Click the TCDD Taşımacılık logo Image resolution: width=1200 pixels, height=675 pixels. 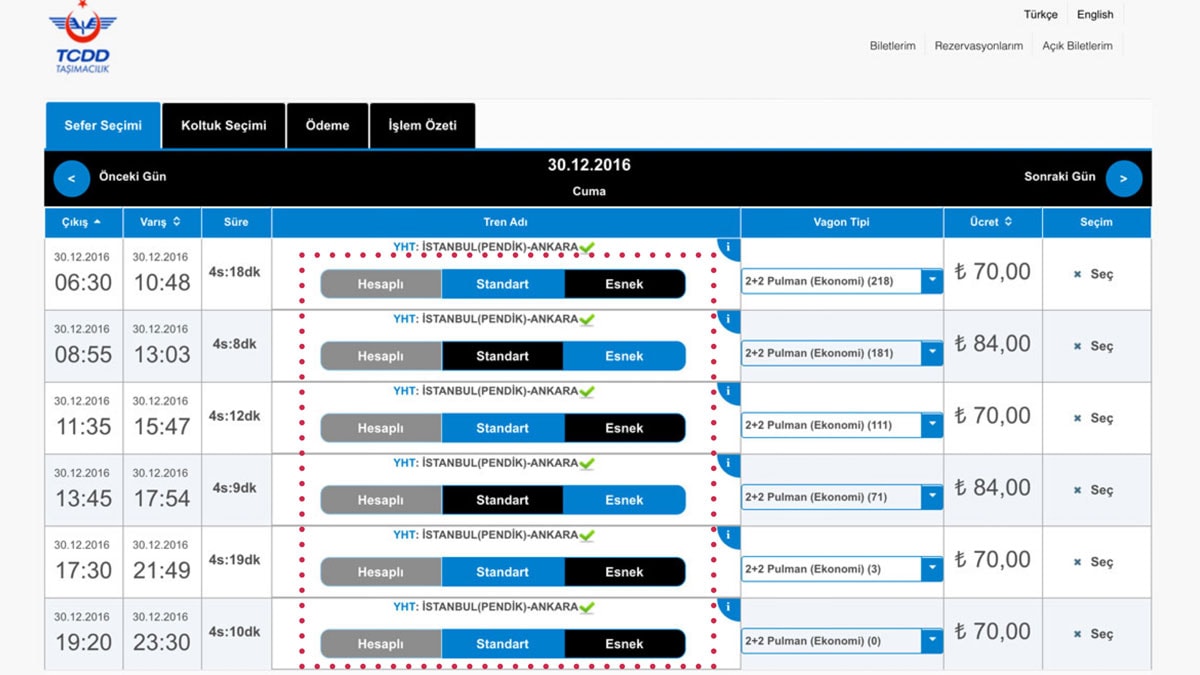click(83, 40)
